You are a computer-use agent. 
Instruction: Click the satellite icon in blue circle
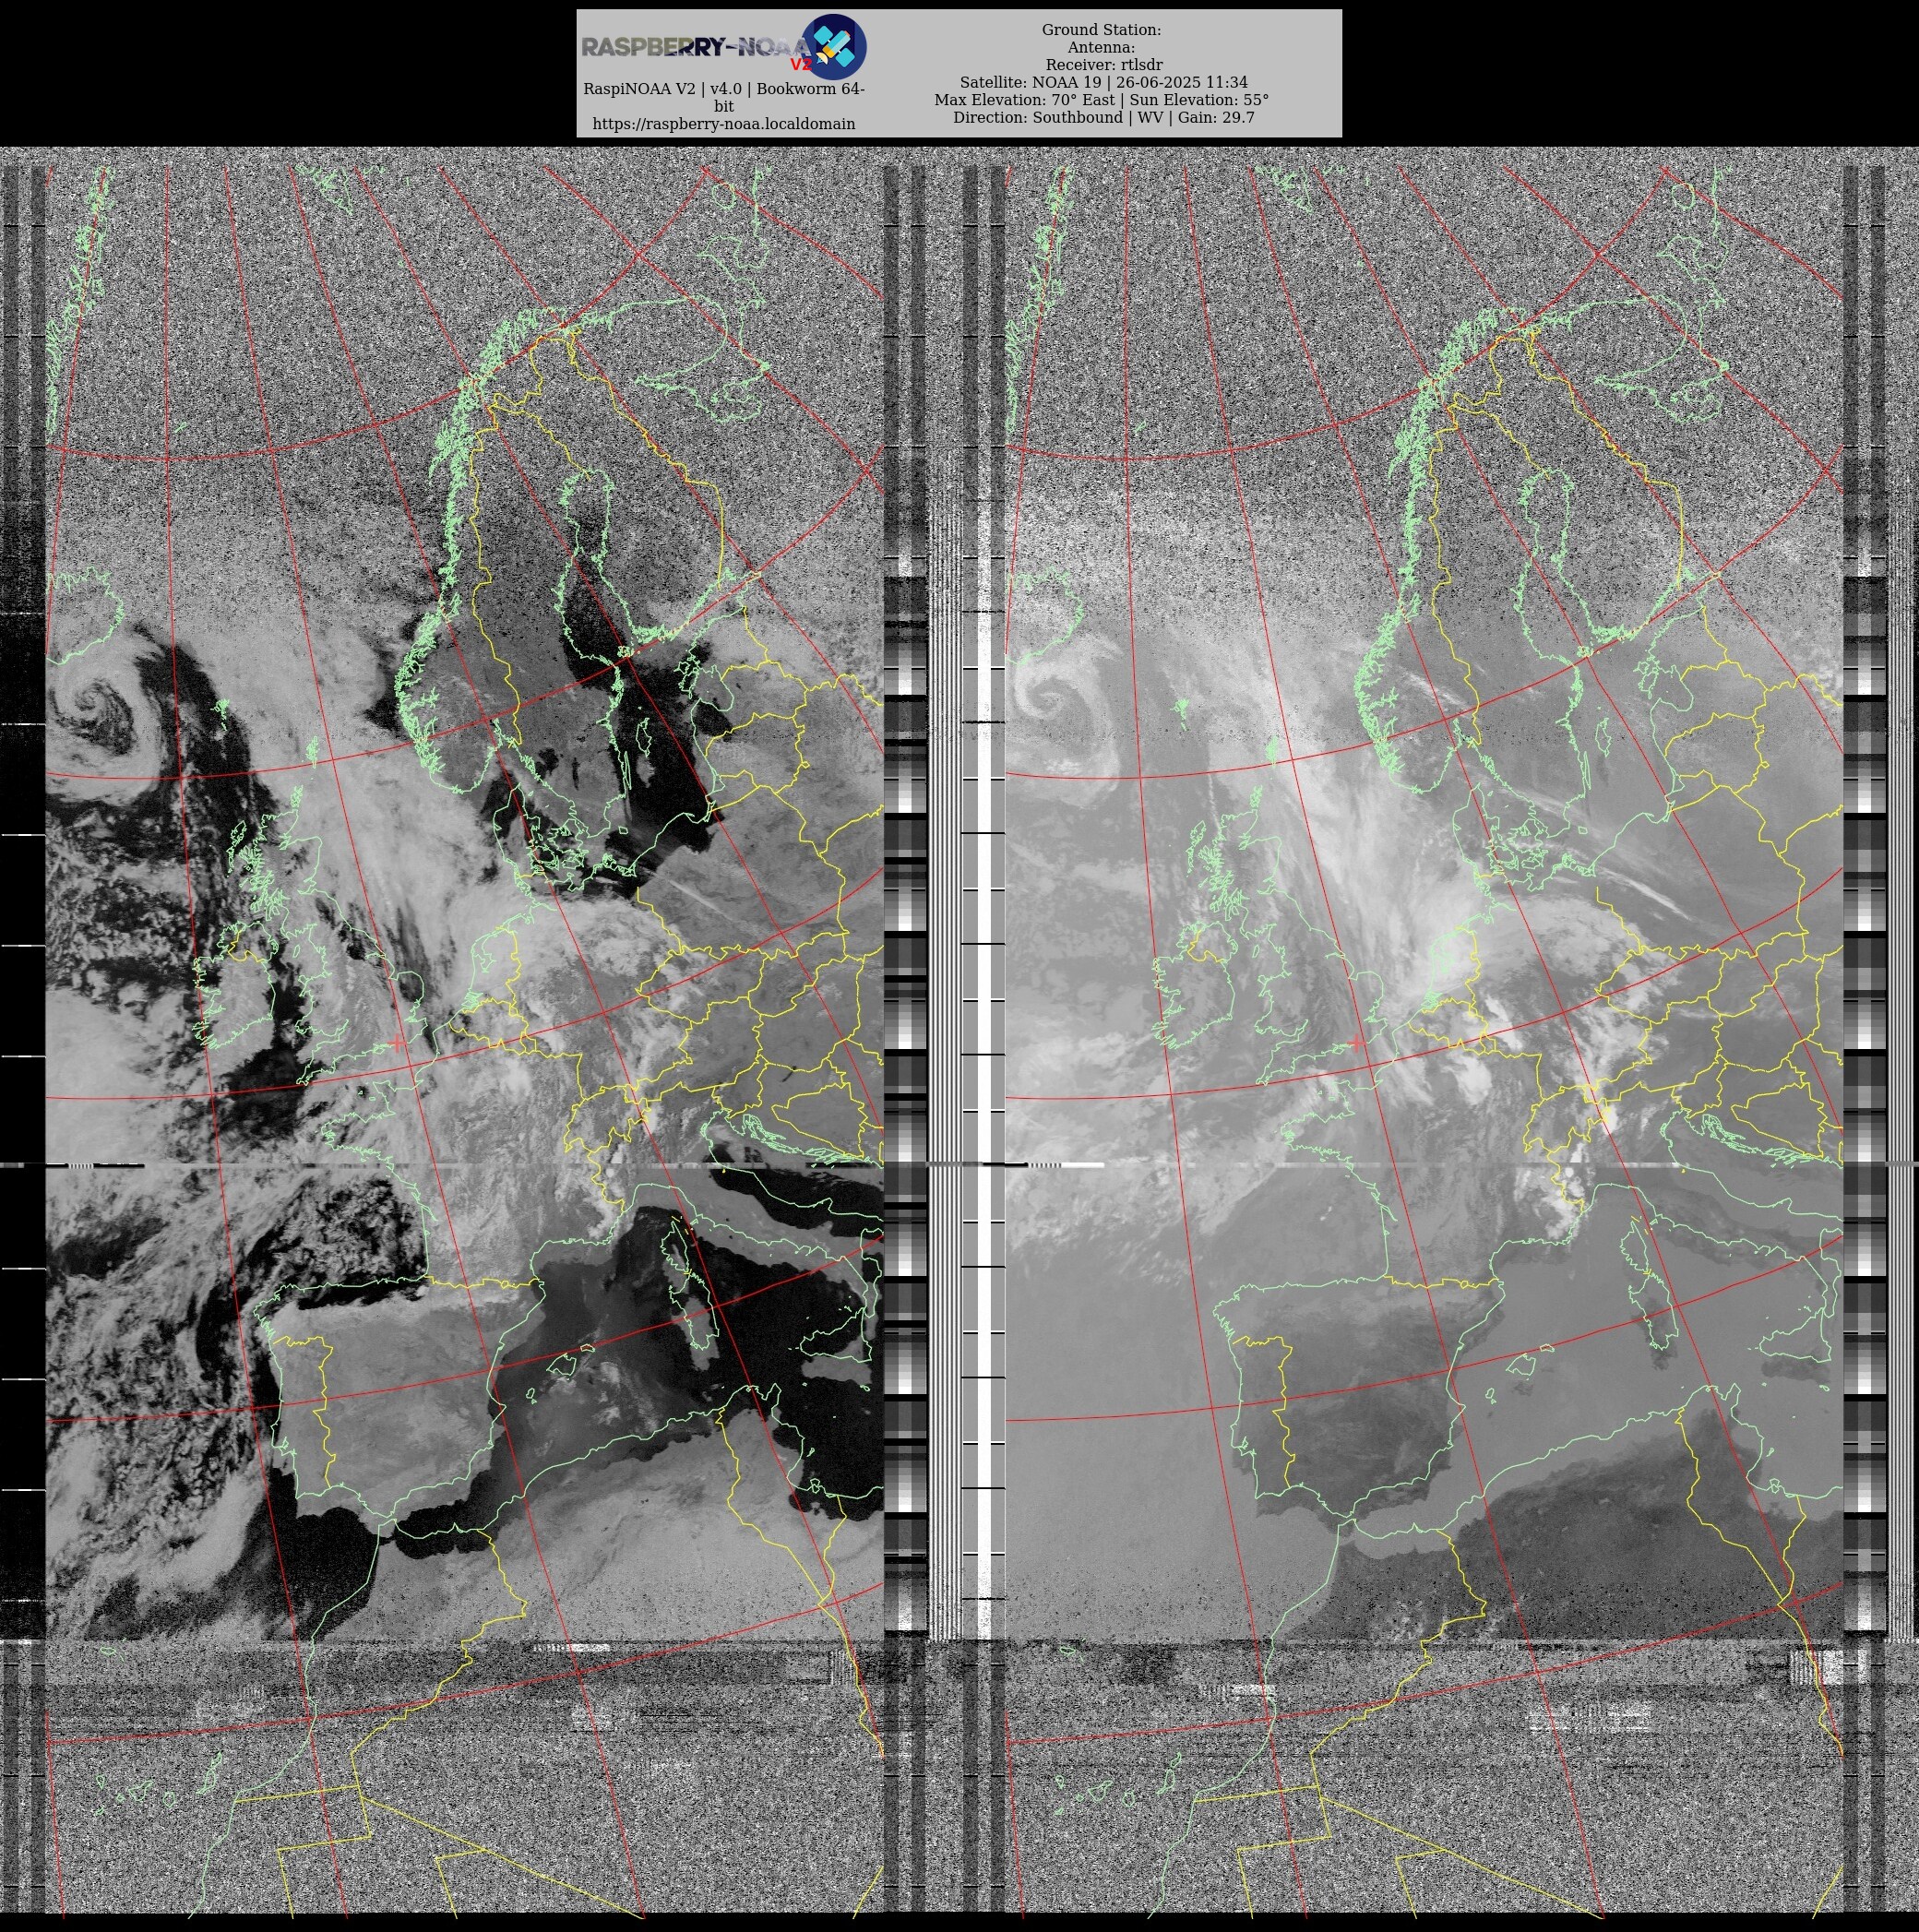[x=835, y=46]
